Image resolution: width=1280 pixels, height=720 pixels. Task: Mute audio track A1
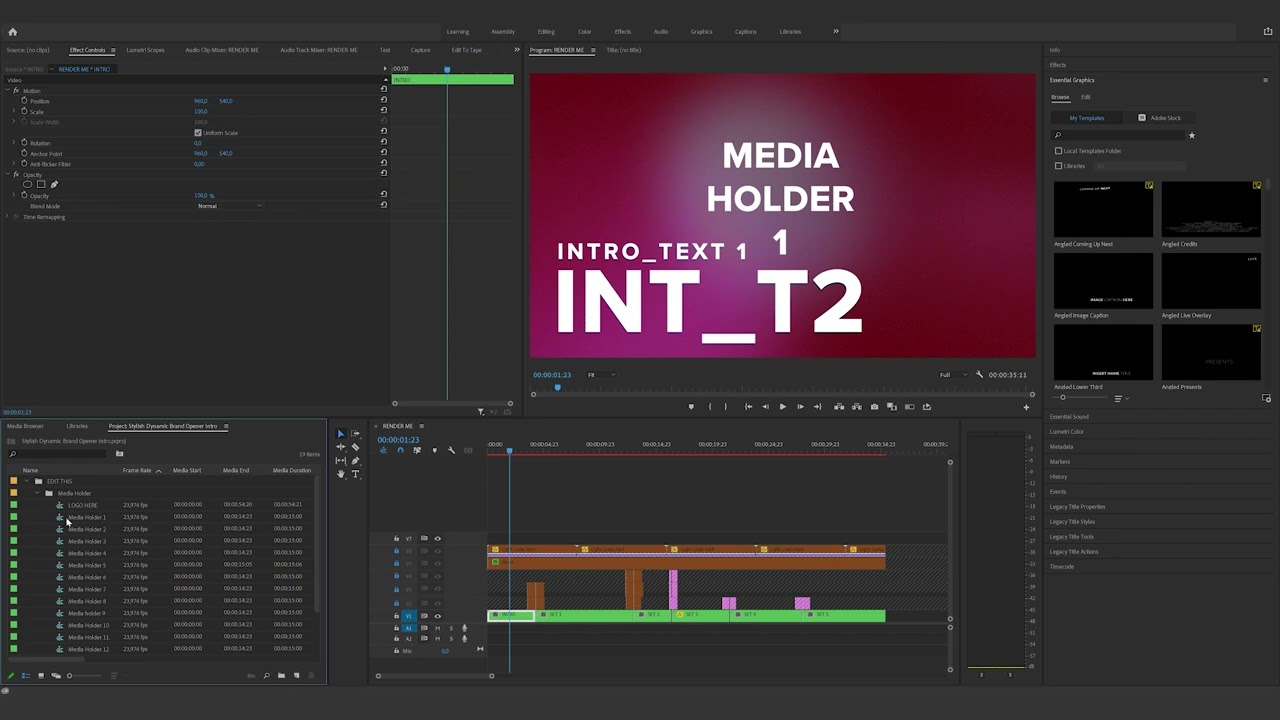(x=437, y=628)
